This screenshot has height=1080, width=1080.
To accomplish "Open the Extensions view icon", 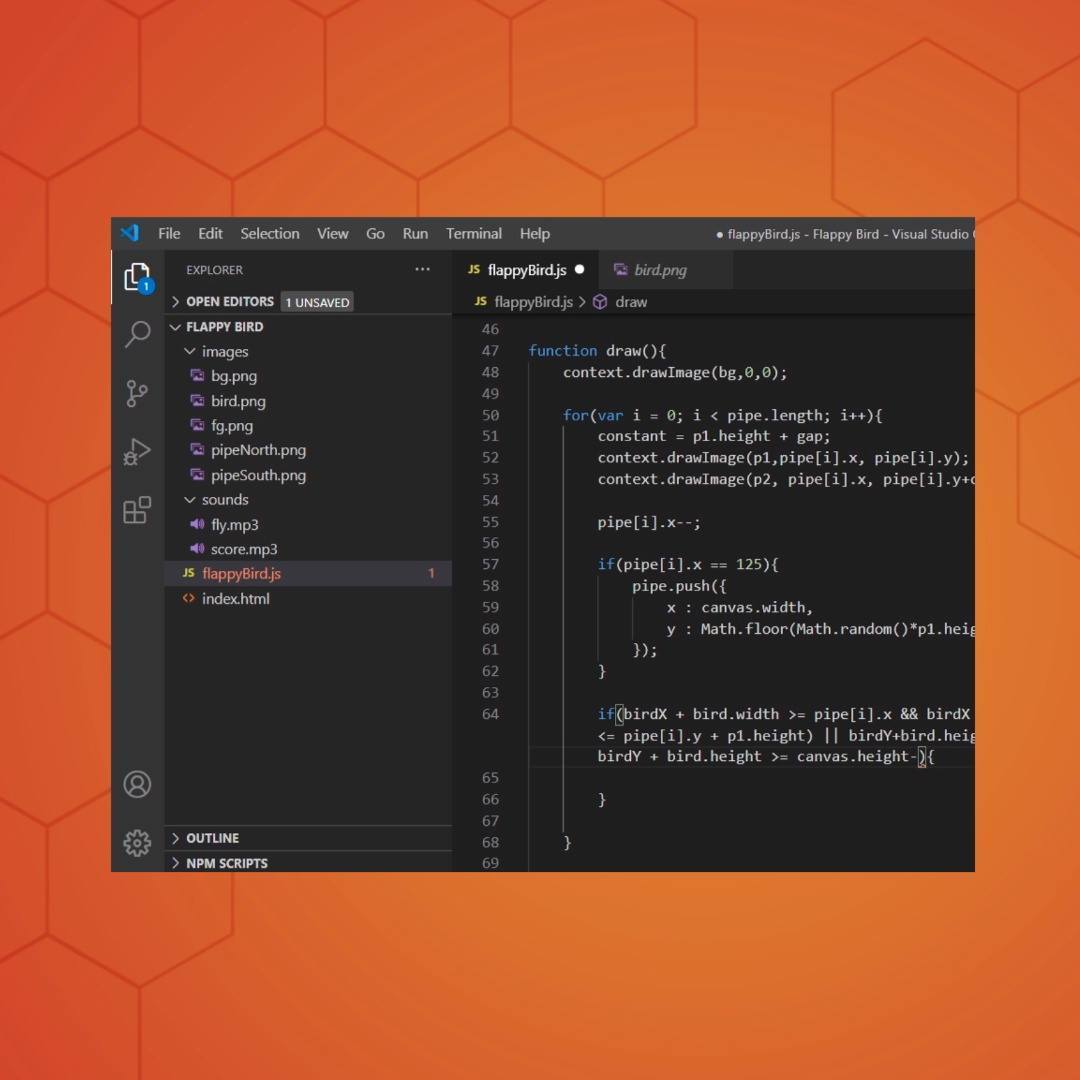I will coord(137,510).
